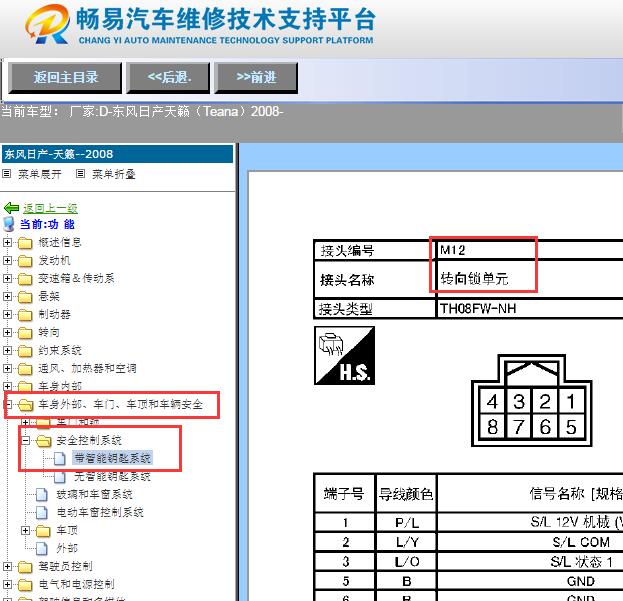Click the folder icon for 转向

pos(25,333)
